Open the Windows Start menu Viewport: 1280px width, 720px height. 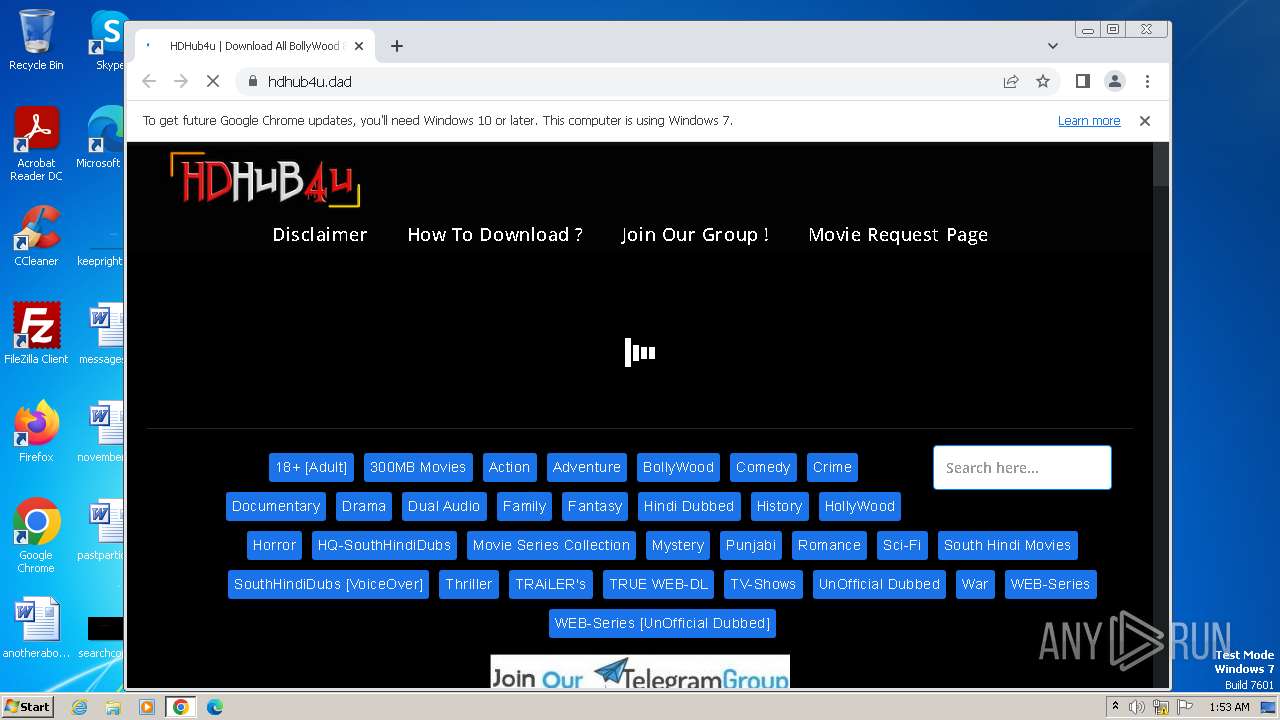[28, 707]
